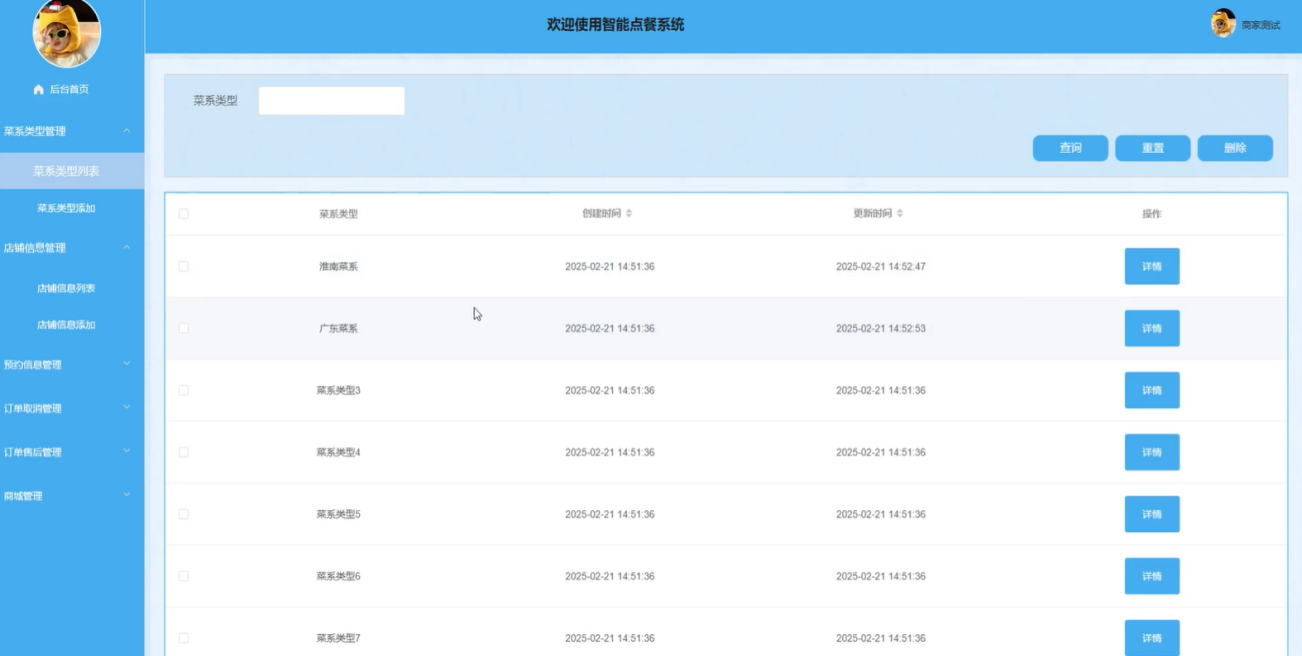This screenshot has height=656, width=1302.
Task: Click the 菜系类型7 cell
Action: coord(338,638)
